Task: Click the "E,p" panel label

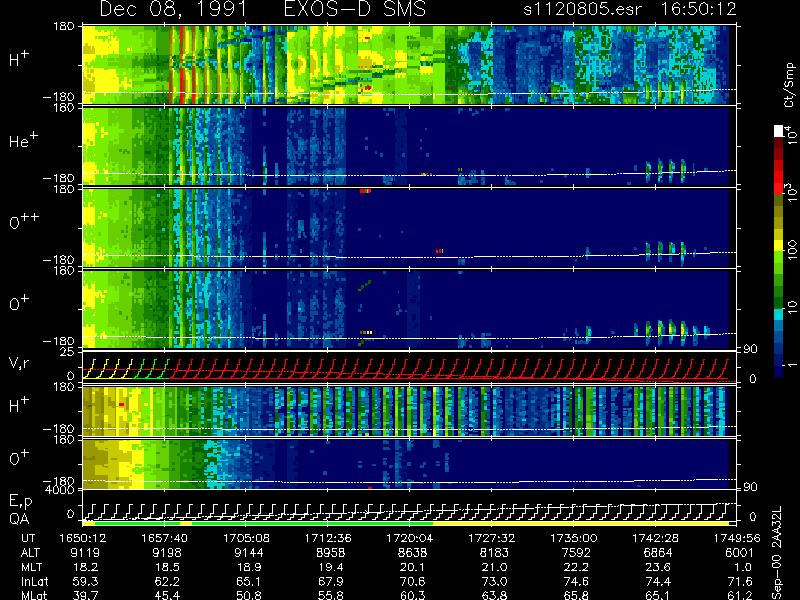Action: point(20,502)
